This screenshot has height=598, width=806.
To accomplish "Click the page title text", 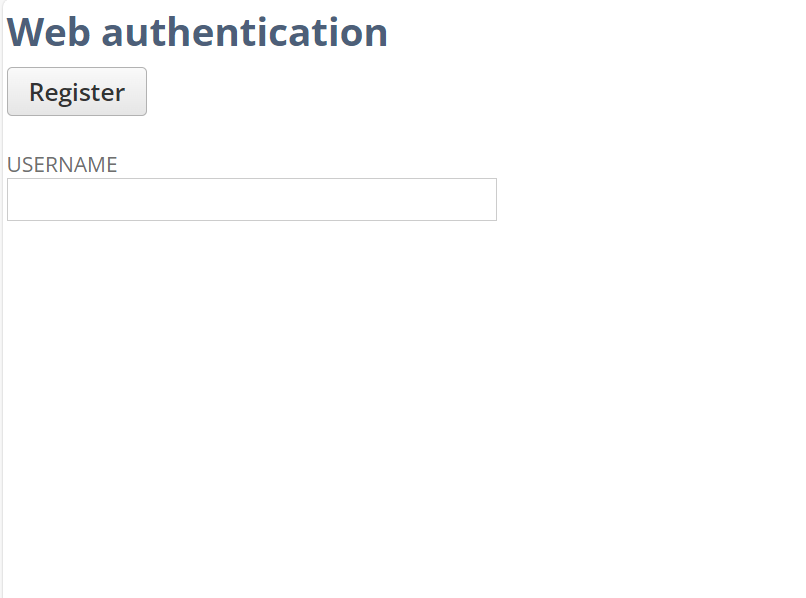I will tap(197, 32).
